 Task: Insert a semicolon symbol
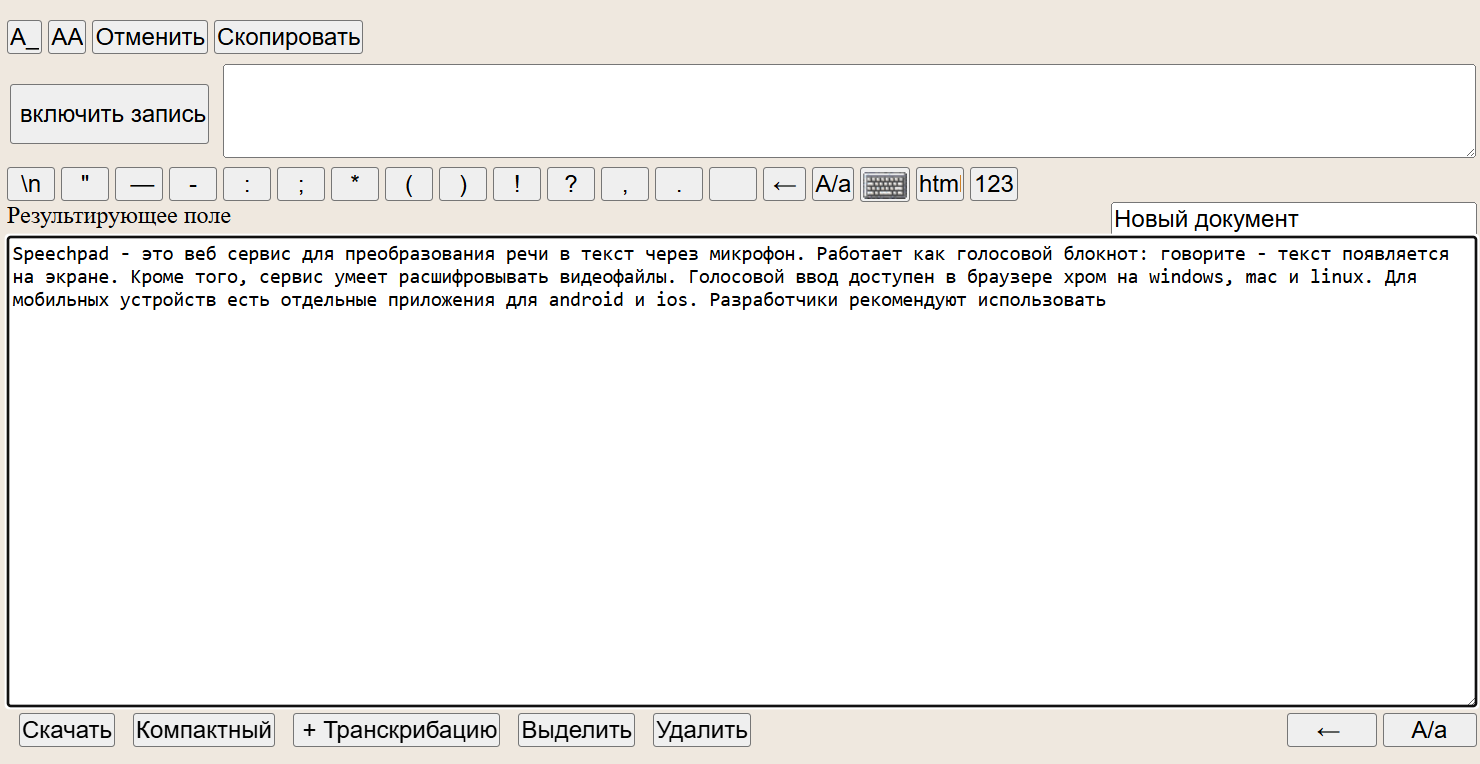tap(301, 184)
